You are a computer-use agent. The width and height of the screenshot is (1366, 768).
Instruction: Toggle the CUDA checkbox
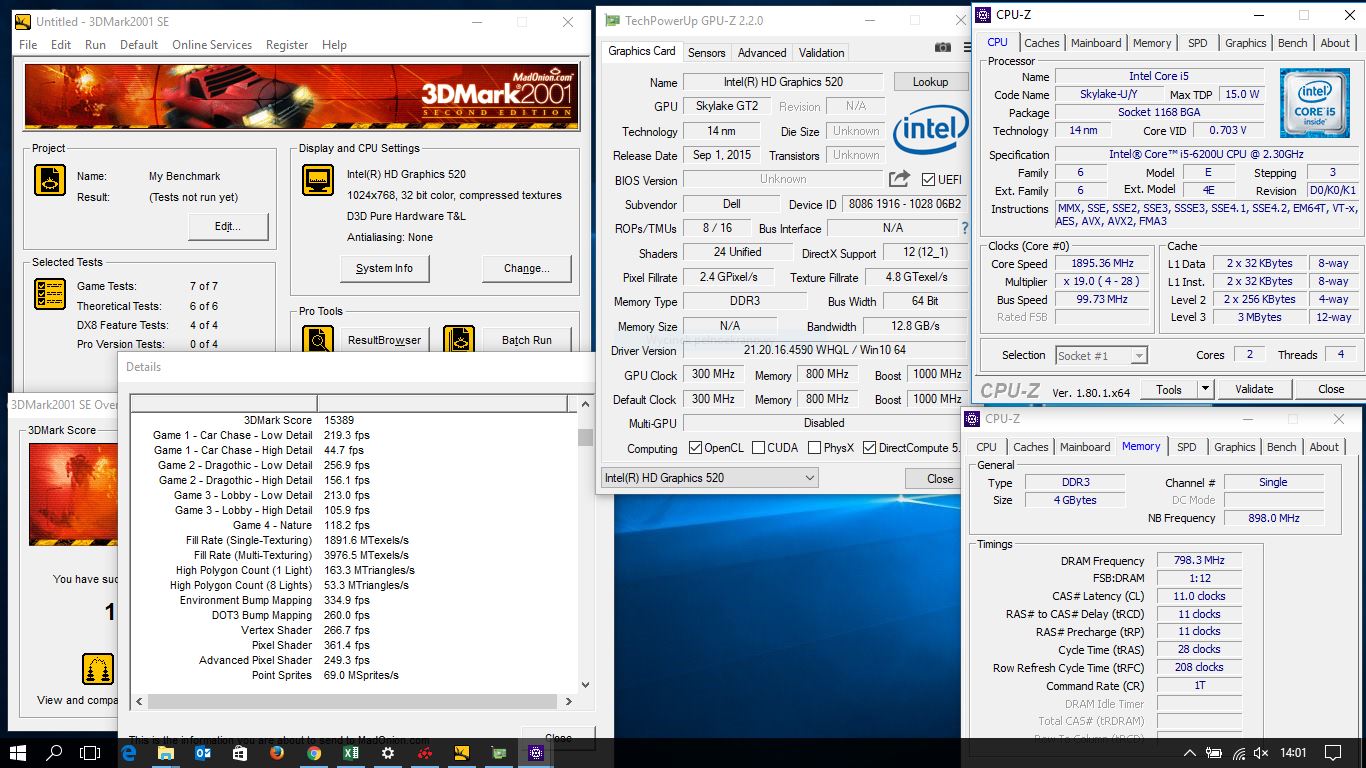(x=759, y=448)
